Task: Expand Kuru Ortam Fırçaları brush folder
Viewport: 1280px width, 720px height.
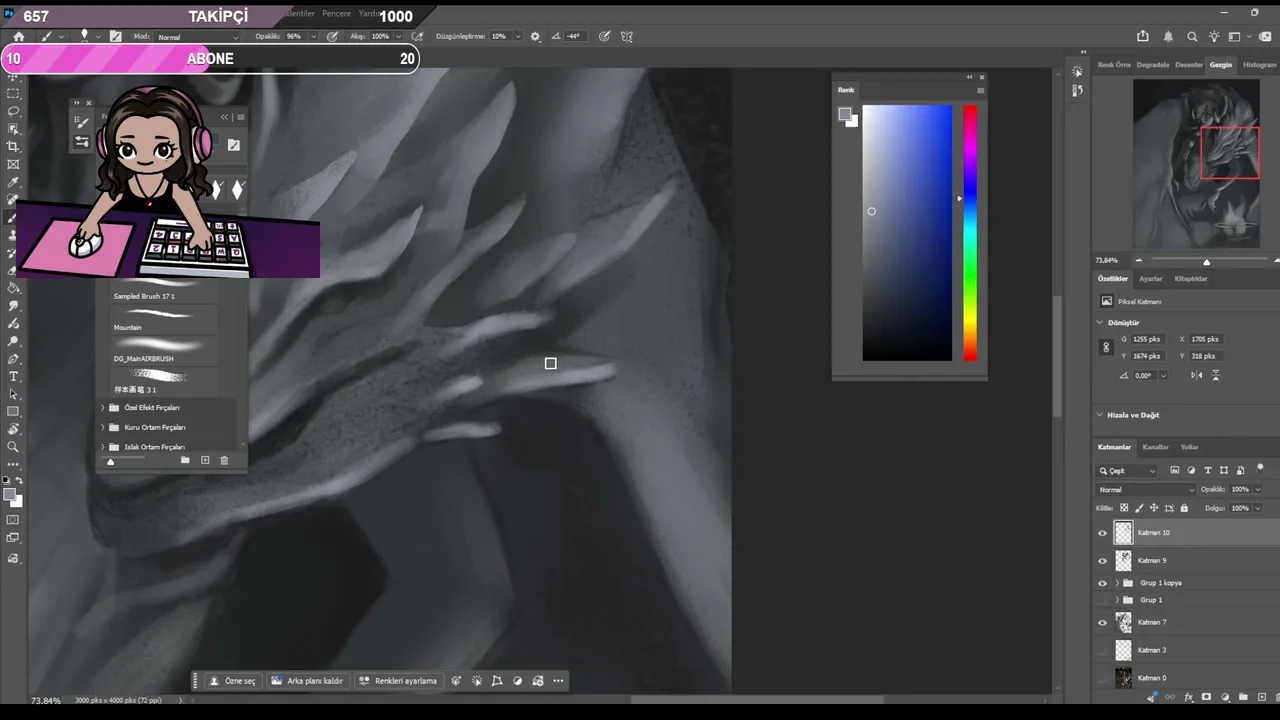Action: pyautogui.click(x=102, y=427)
